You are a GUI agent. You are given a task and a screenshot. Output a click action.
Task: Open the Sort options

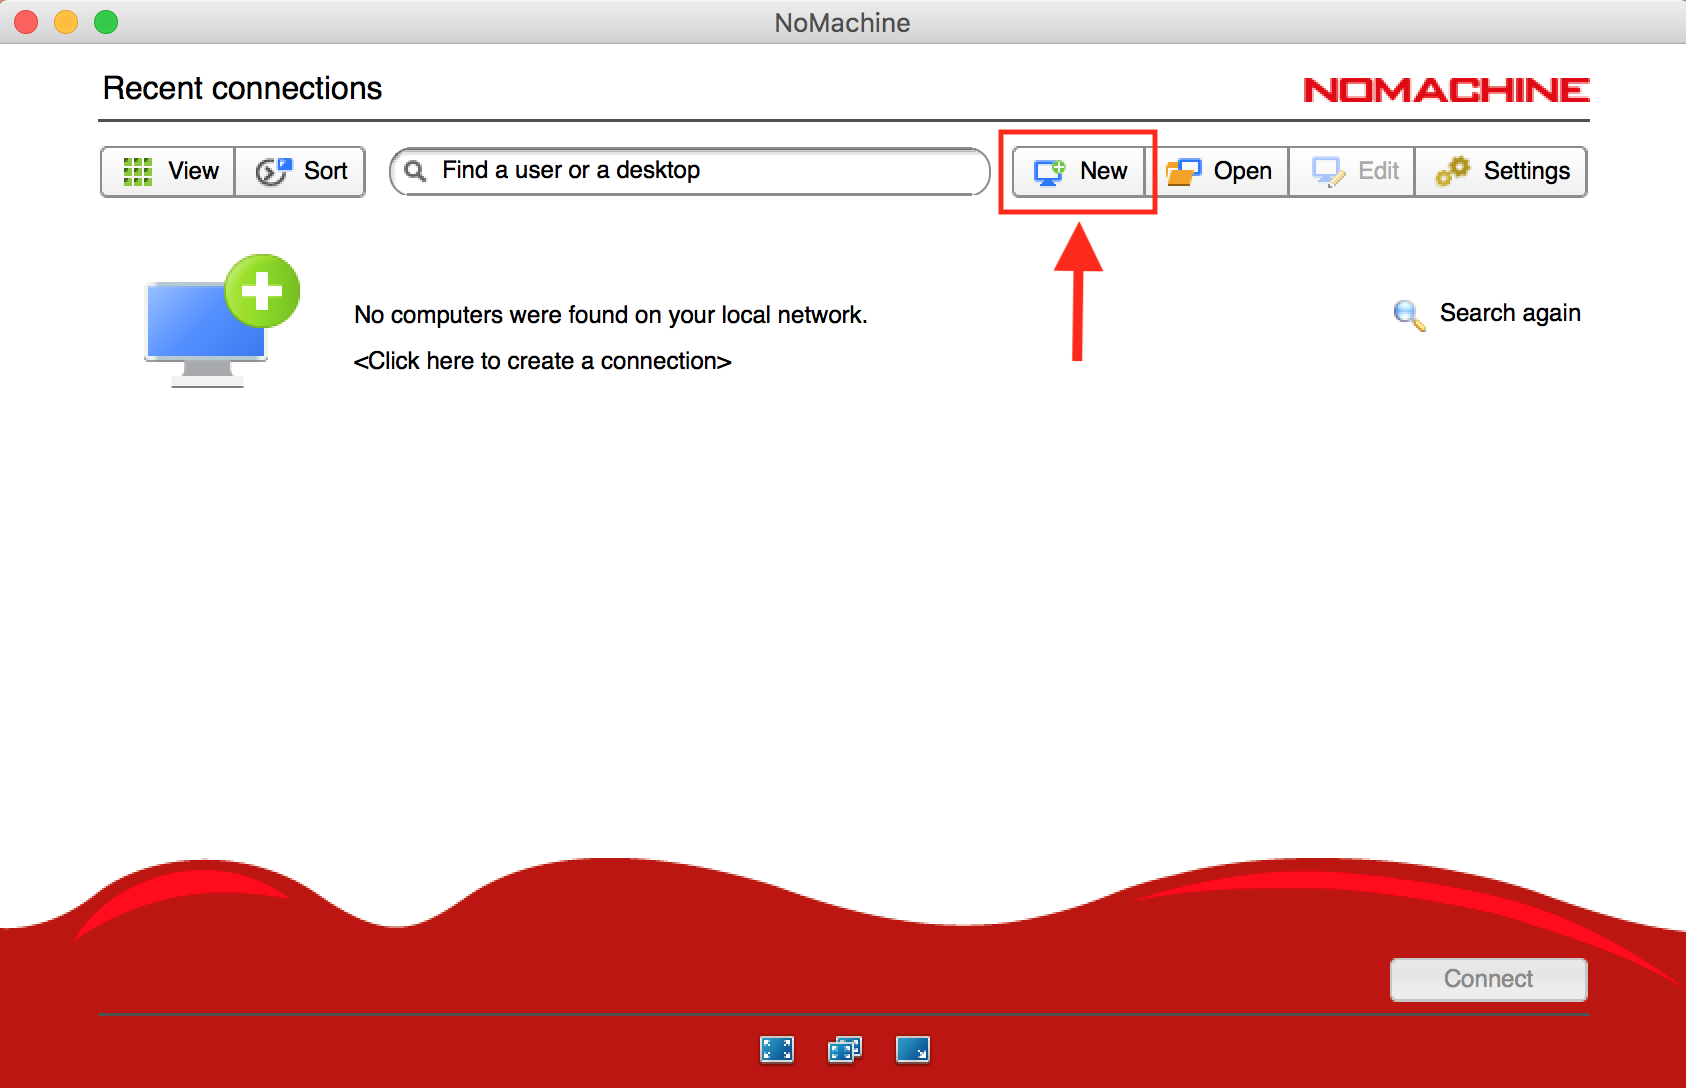click(302, 171)
